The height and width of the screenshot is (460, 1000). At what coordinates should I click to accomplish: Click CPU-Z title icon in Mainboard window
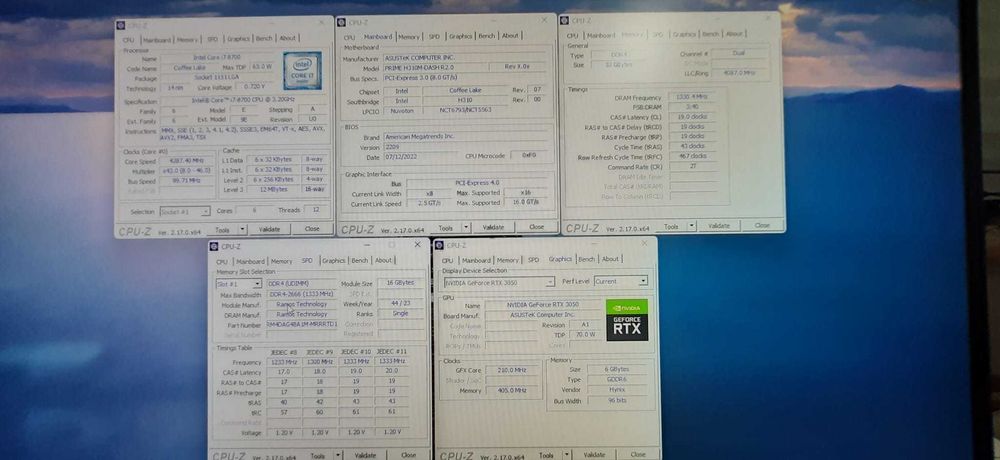pyautogui.click(x=341, y=22)
